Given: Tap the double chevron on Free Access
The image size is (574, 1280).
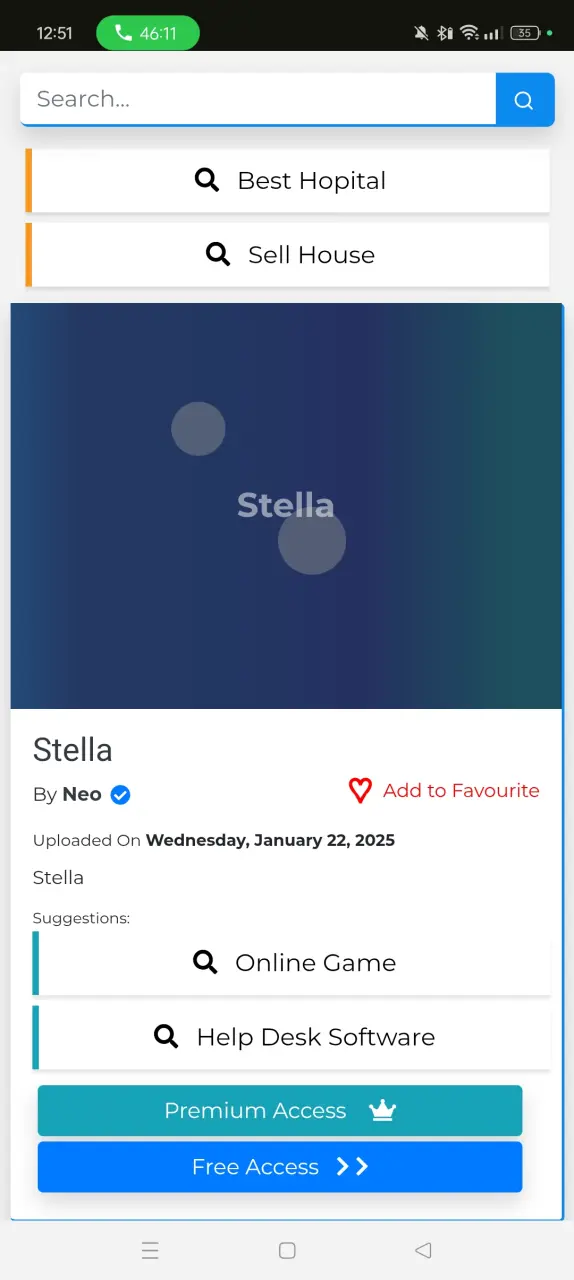Looking at the screenshot, I should (352, 1167).
